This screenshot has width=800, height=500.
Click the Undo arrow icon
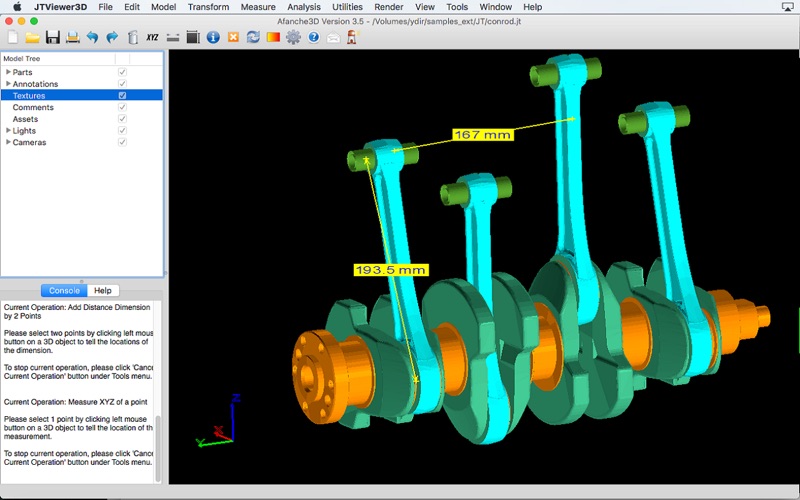92,38
